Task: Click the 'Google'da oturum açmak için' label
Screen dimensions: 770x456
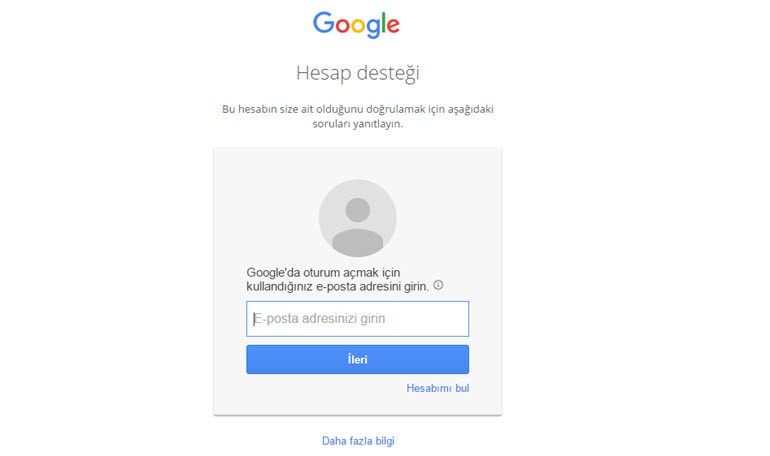Action: (x=323, y=272)
